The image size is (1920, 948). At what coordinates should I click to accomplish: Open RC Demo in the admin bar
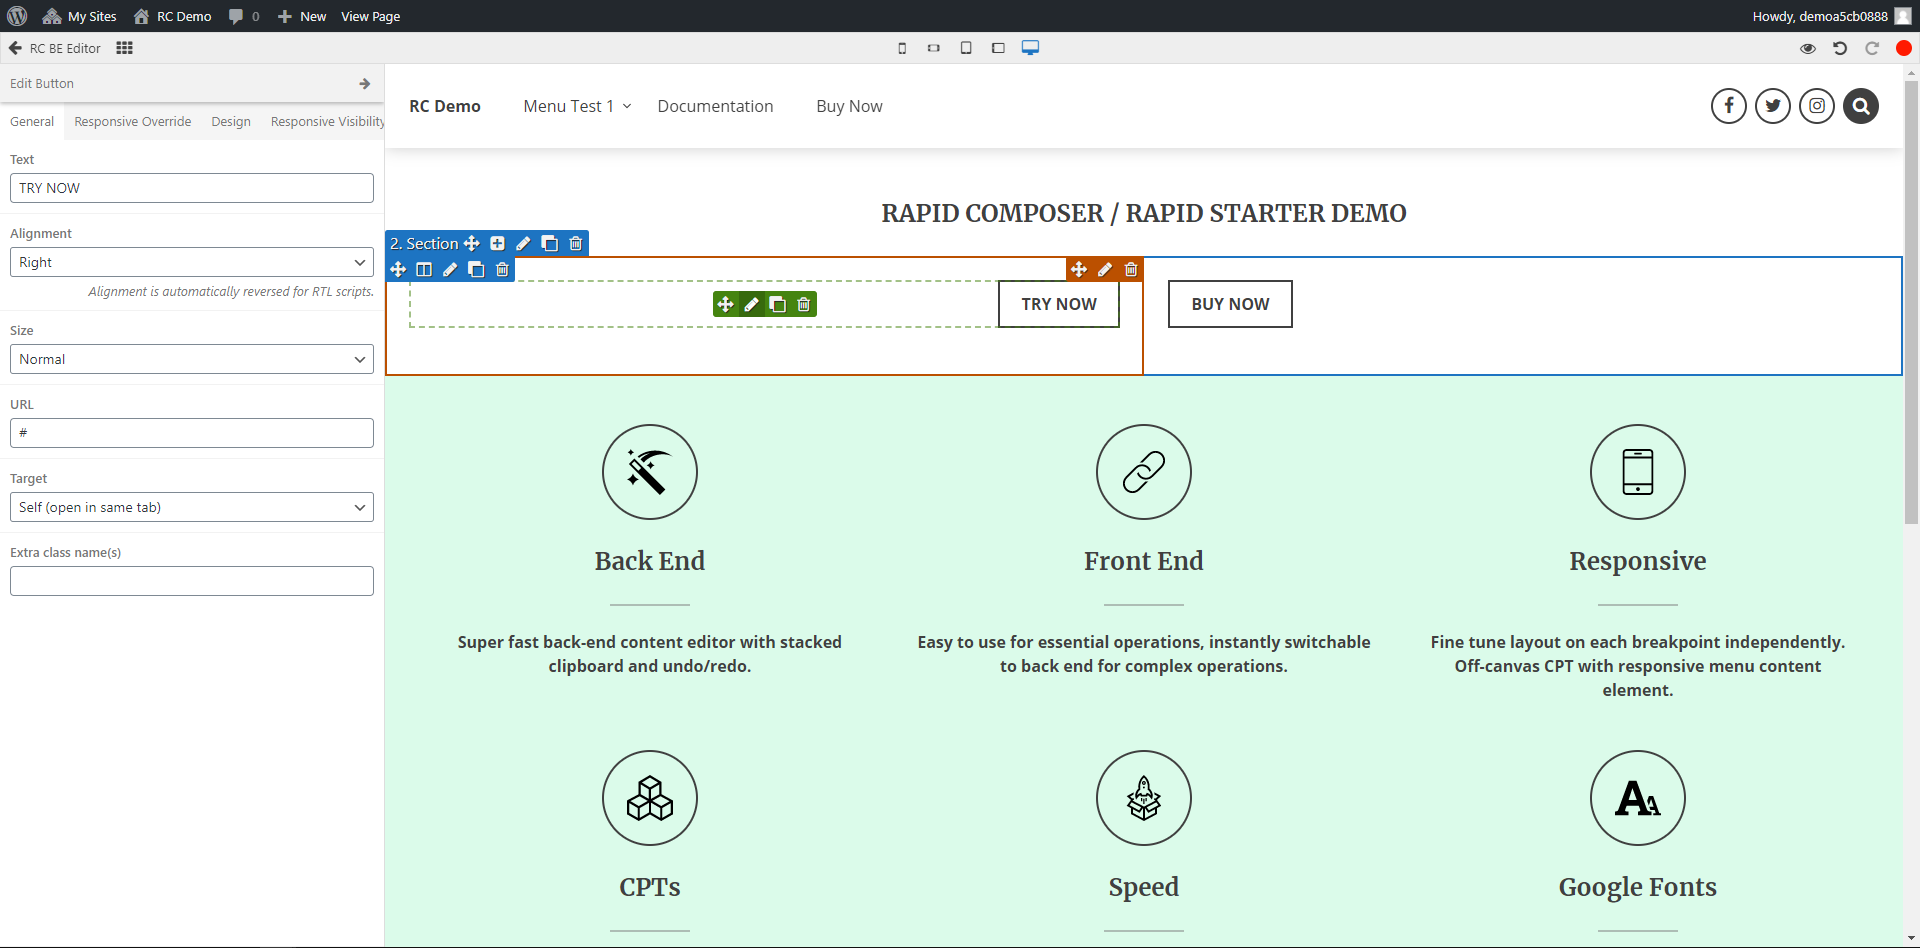pos(173,16)
